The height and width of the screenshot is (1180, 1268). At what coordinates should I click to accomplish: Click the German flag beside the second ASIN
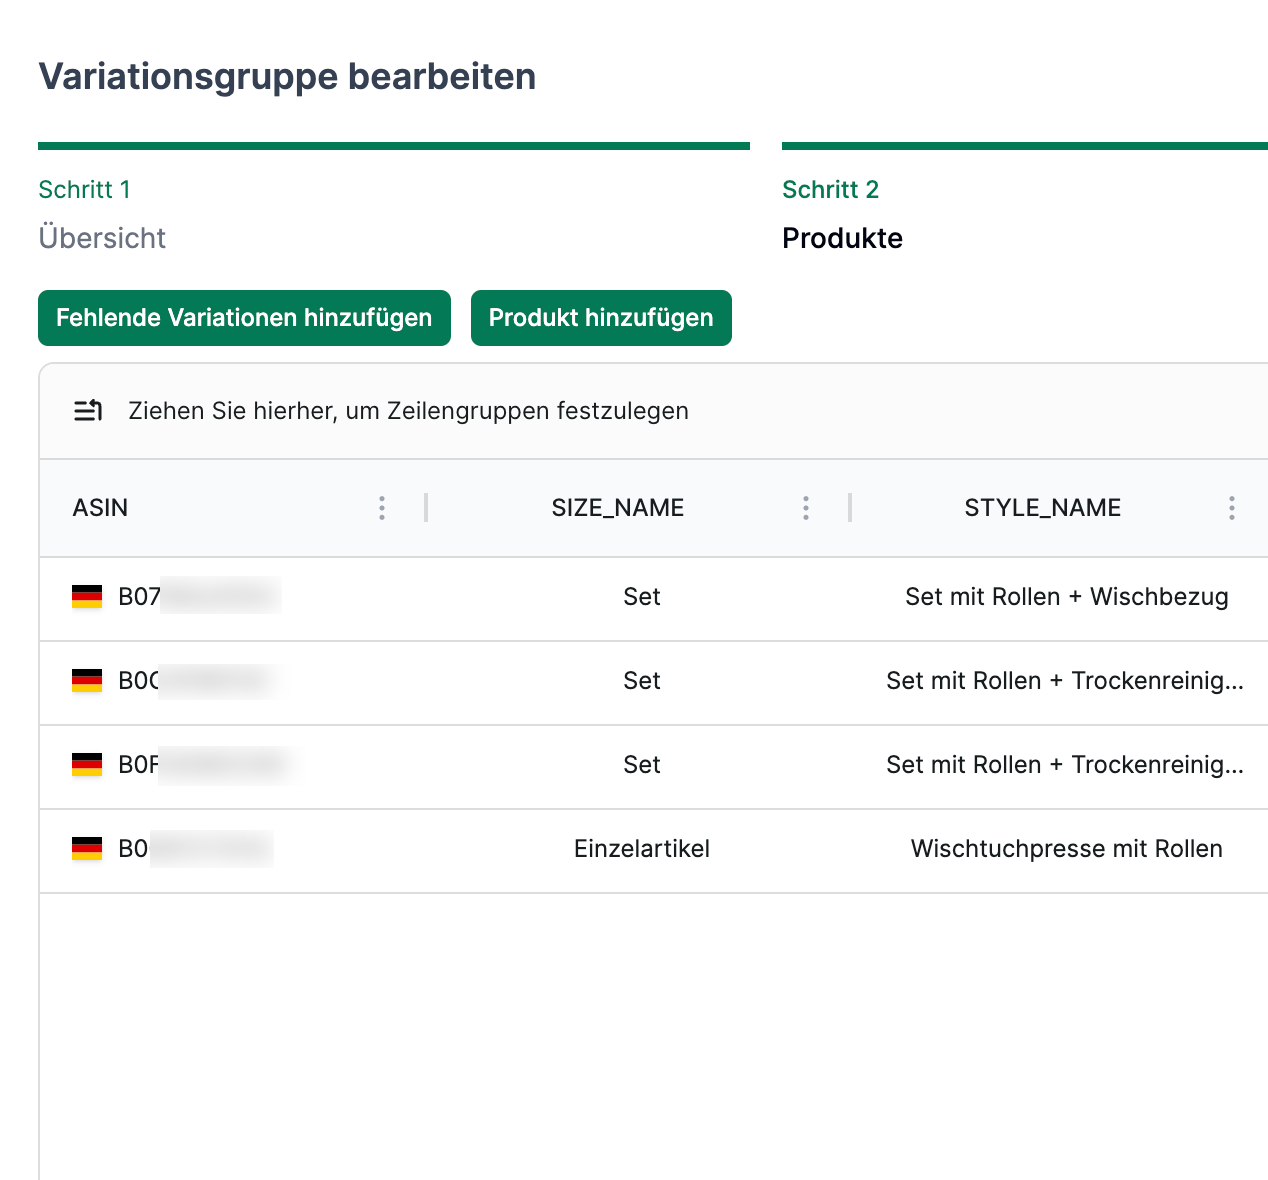[87, 681]
